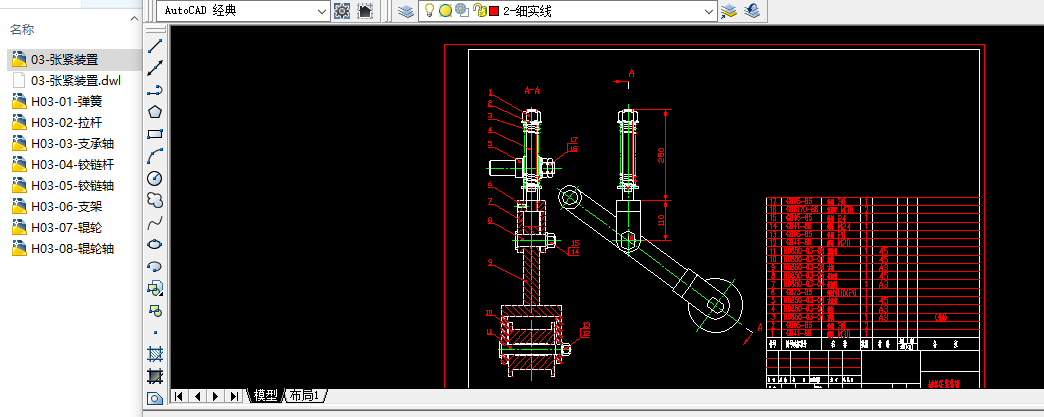This screenshot has width=1044, height=417.
Task: Select file H03-06-支架
Action: point(67,207)
